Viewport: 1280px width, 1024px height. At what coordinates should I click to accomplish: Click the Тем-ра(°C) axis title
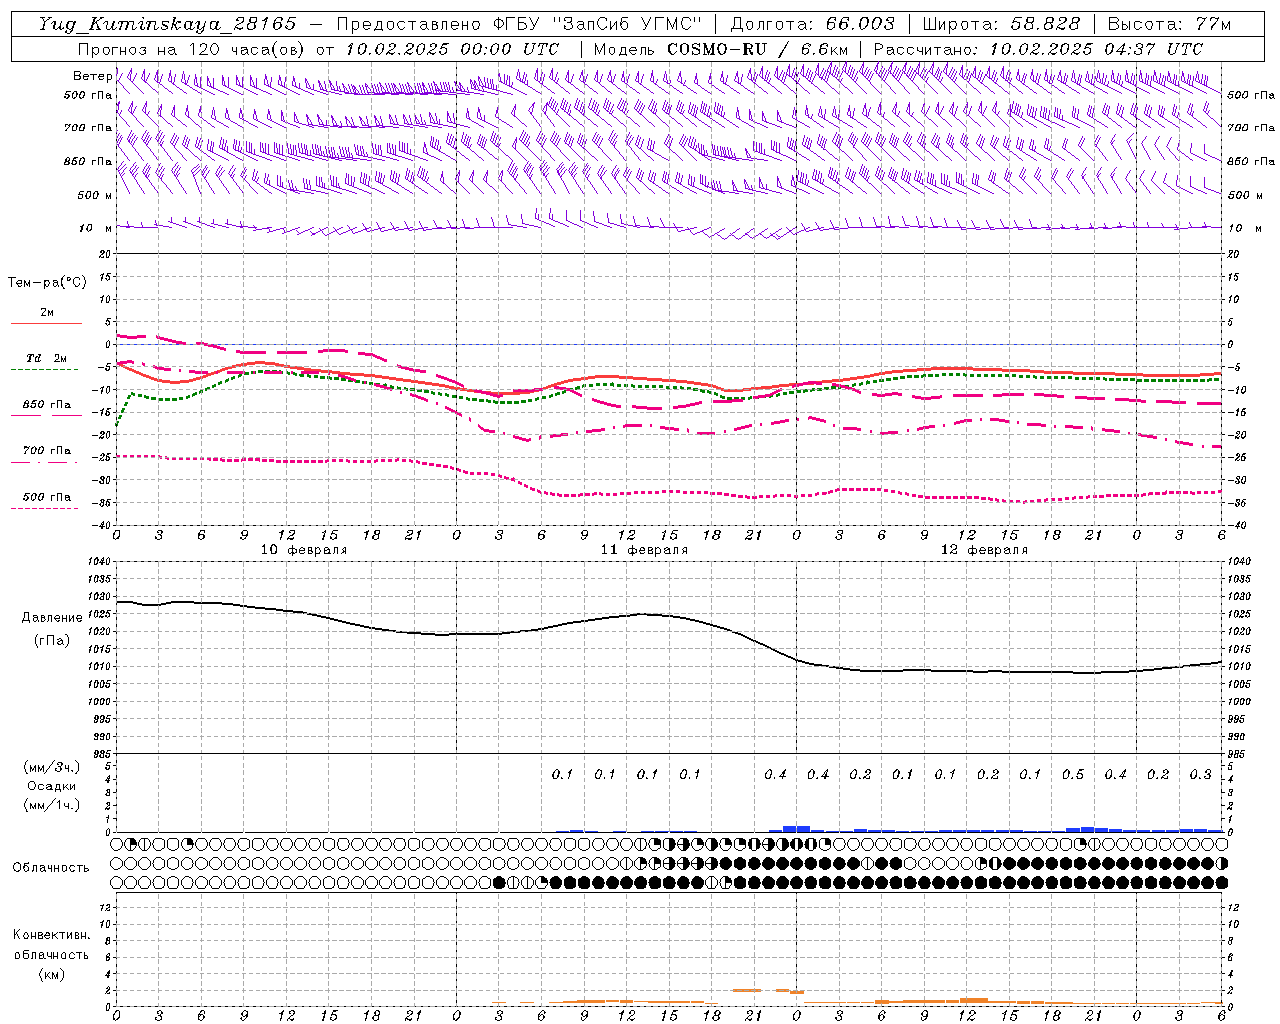pyautogui.click(x=47, y=283)
